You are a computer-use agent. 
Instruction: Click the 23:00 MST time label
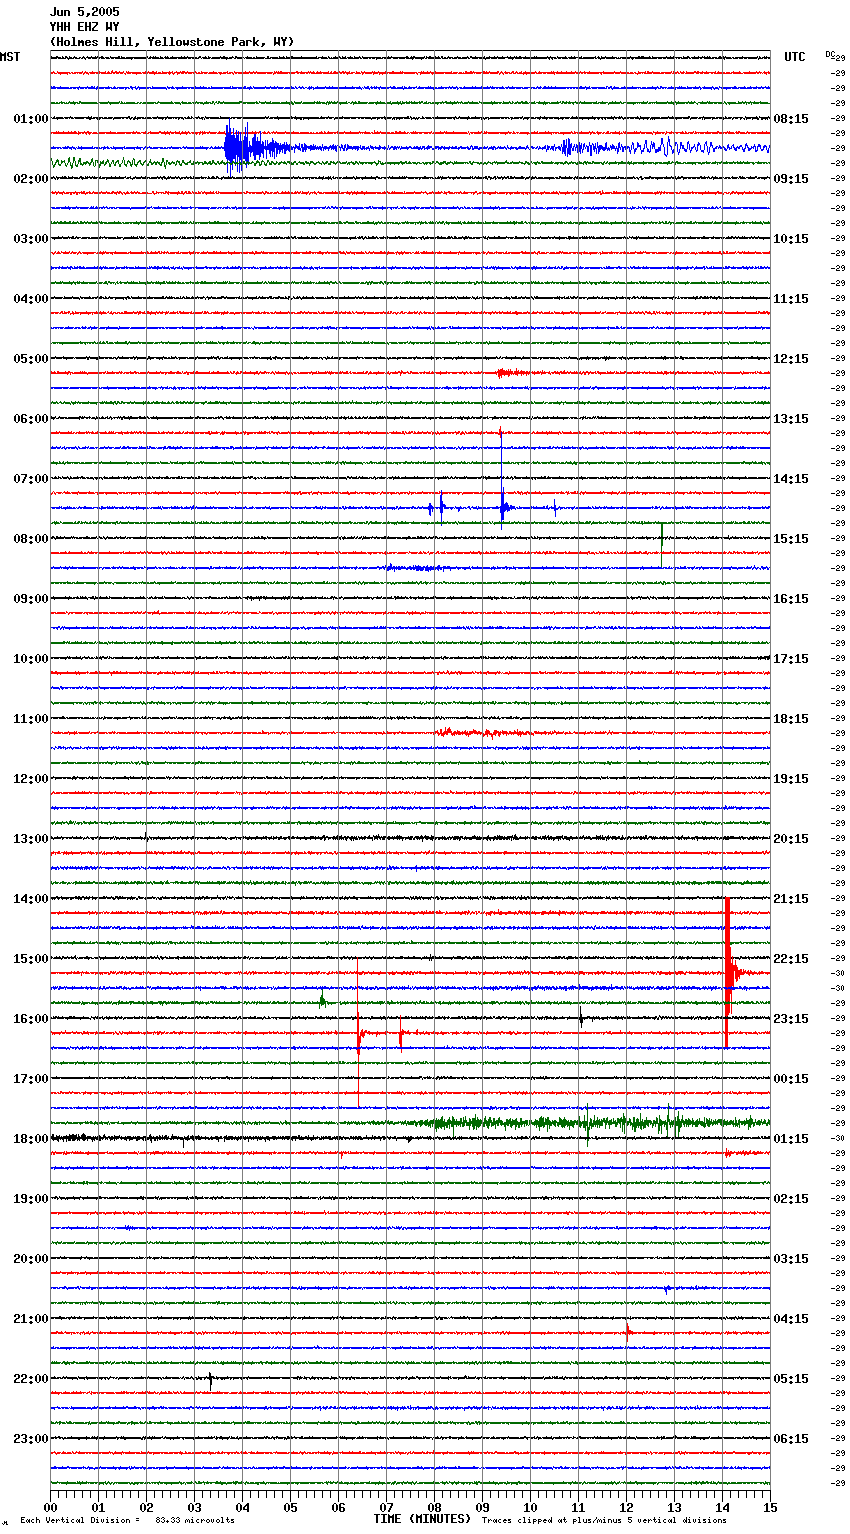tap(31, 1439)
